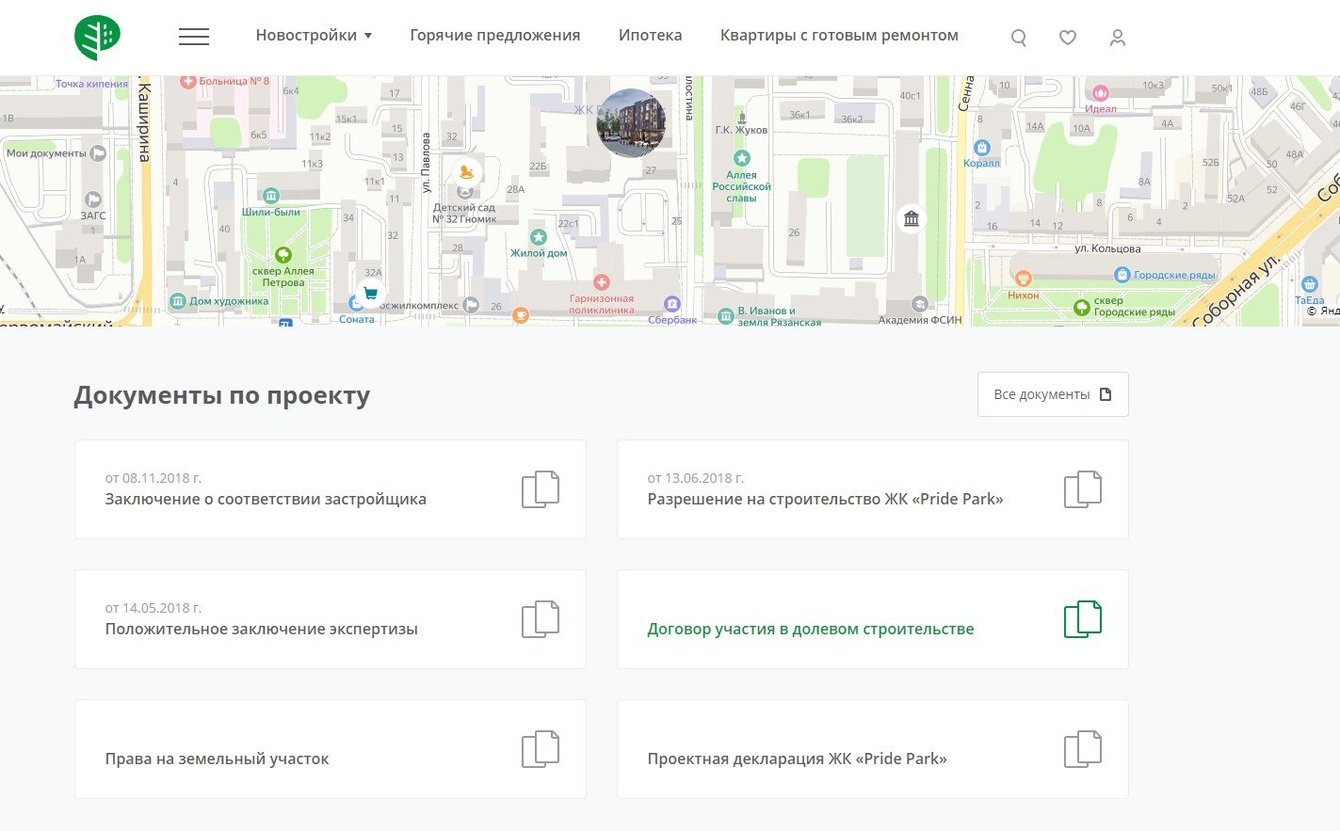Select the Шили-были map marker
Image resolution: width=1340 pixels, height=831 pixels.
click(x=271, y=195)
